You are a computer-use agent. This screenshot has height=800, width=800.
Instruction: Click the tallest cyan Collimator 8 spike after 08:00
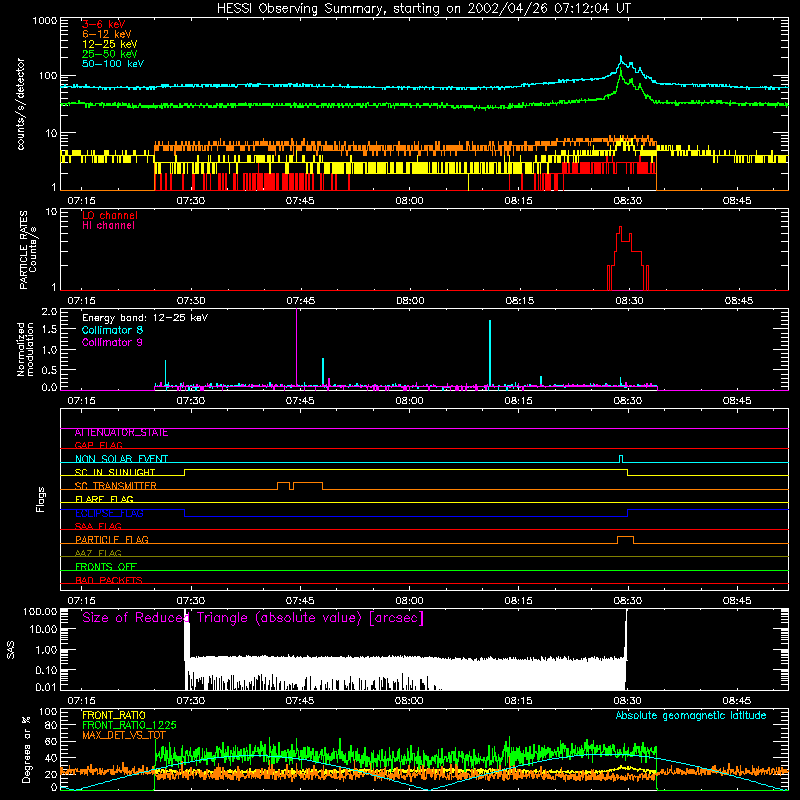click(490, 353)
